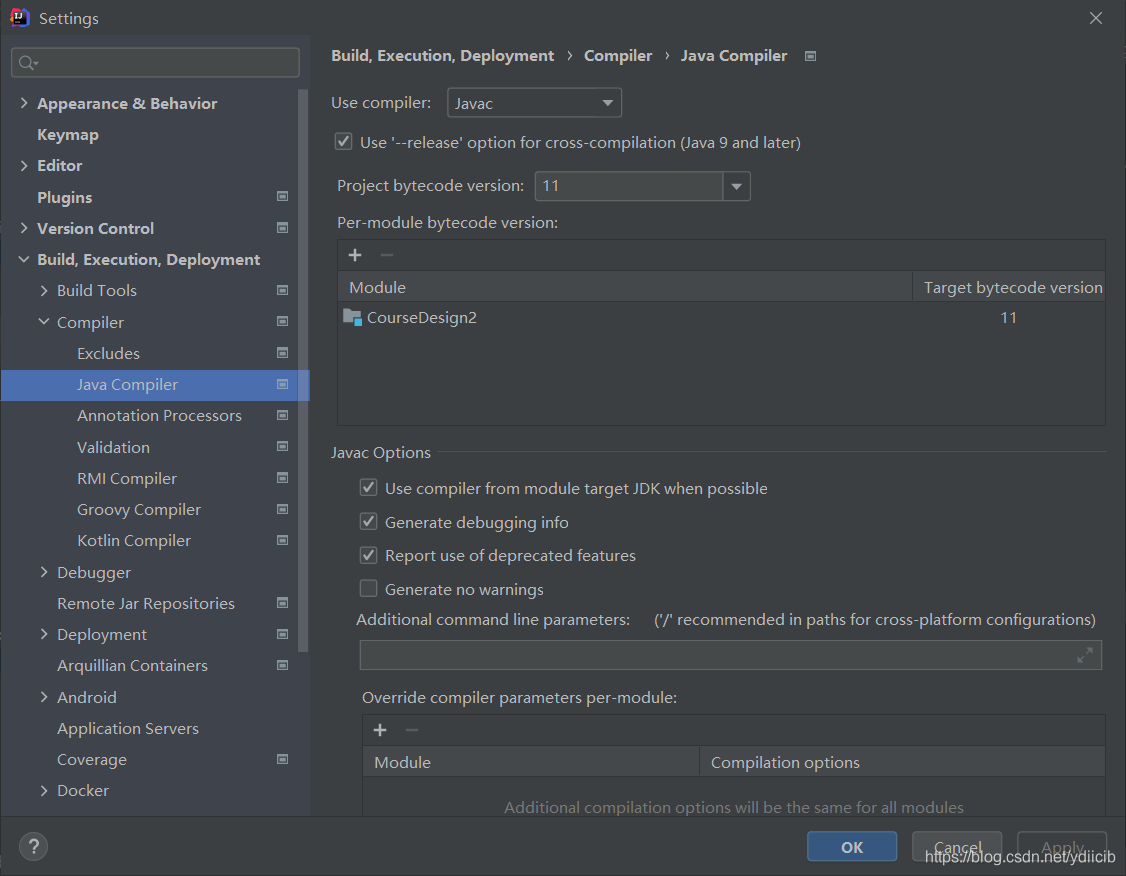The image size is (1126, 876).
Task: Toggle '--release' option for cross-compilation checkbox
Action: click(343, 141)
